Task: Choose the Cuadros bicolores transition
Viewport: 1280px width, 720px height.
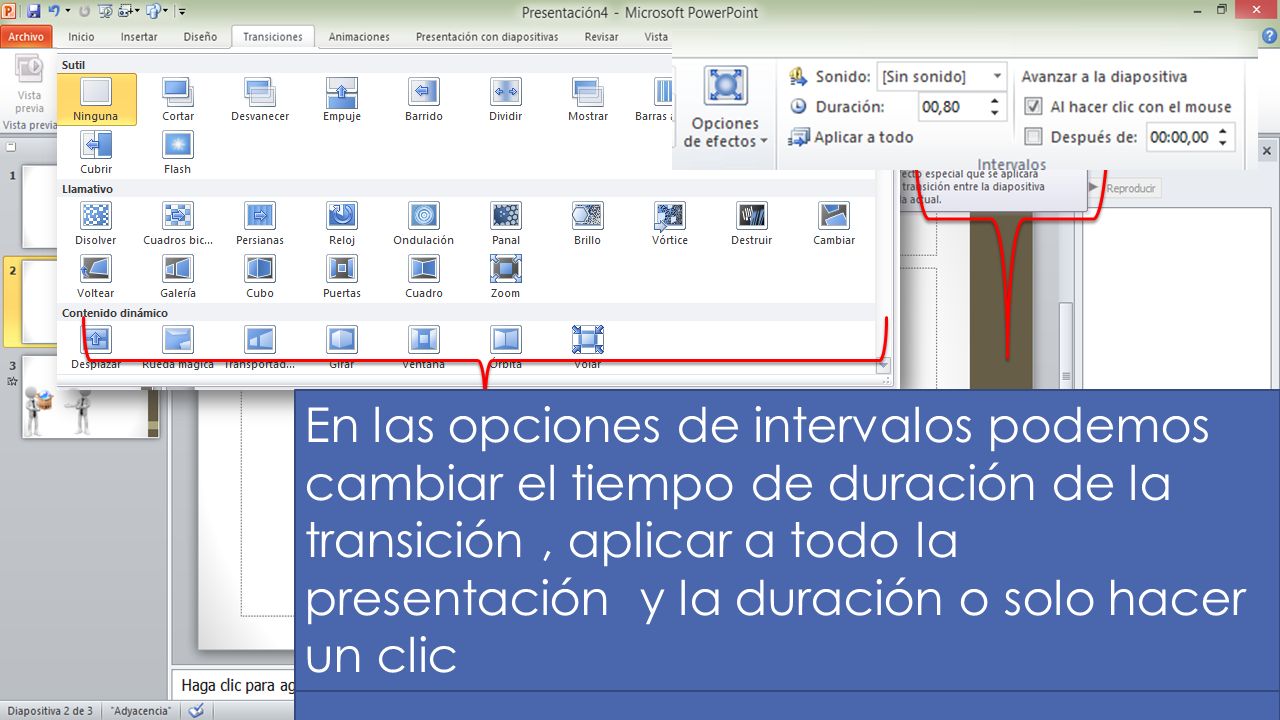Action: click(x=178, y=223)
